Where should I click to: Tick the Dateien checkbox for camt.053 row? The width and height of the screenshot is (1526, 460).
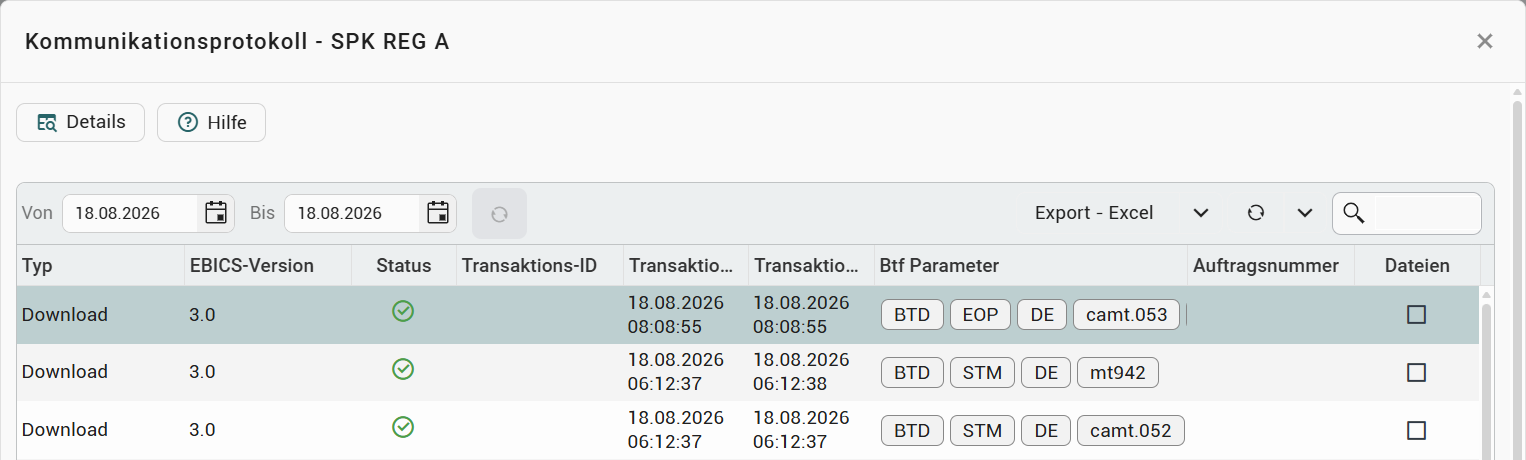pyautogui.click(x=1416, y=314)
